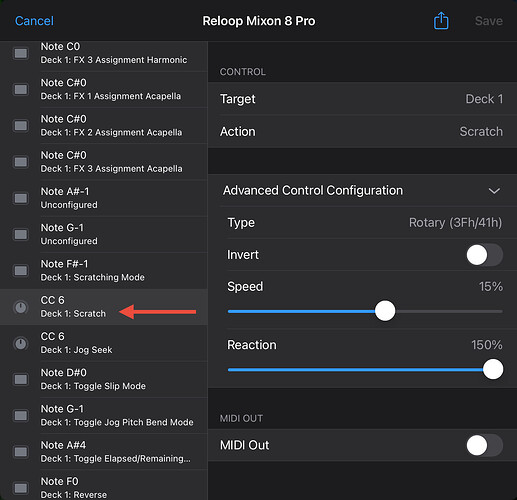Click button icon beside Note G-1 Unconfigured

pos(21,234)
